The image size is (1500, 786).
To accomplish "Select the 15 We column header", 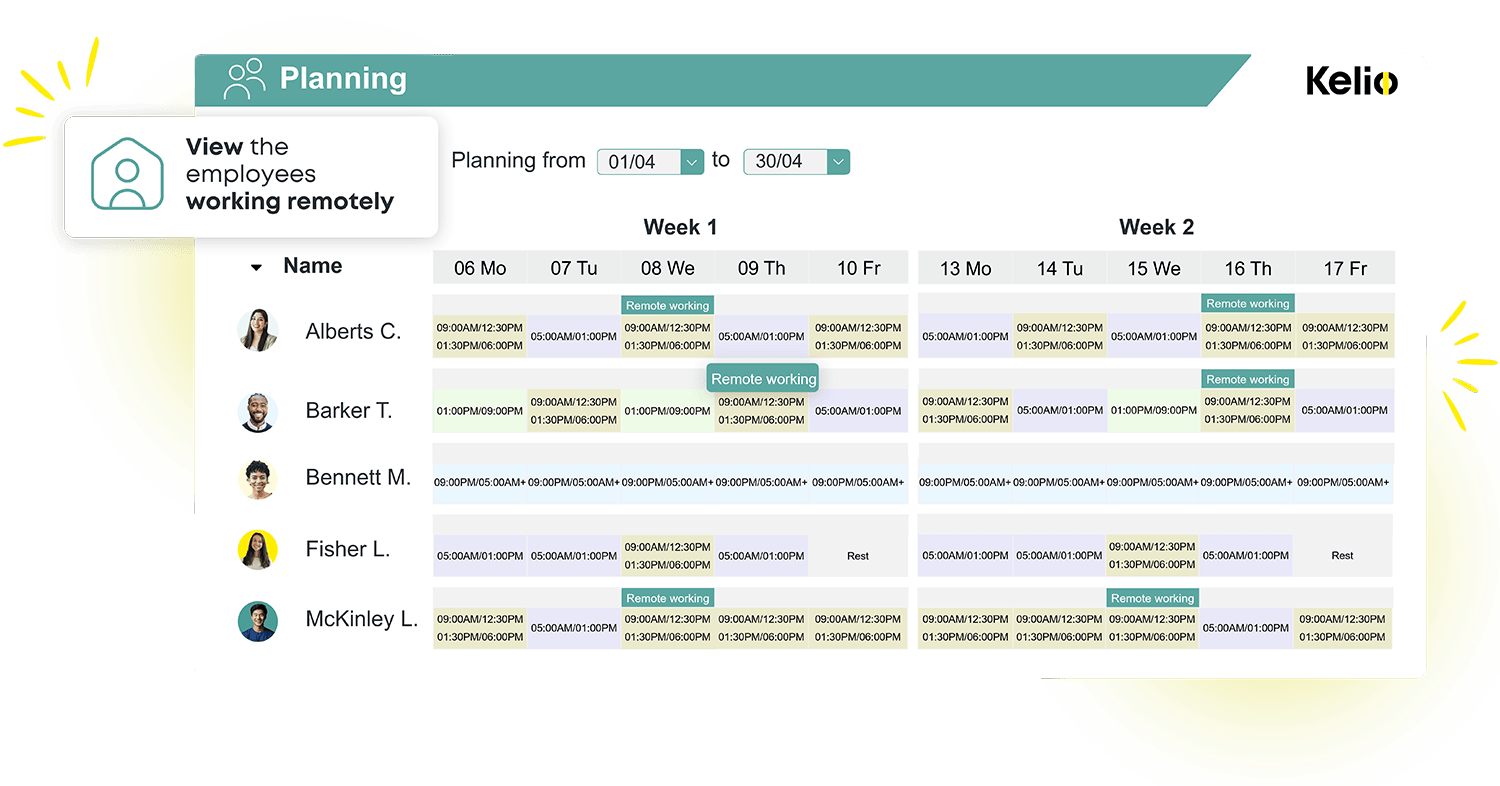I will 1154,268.
